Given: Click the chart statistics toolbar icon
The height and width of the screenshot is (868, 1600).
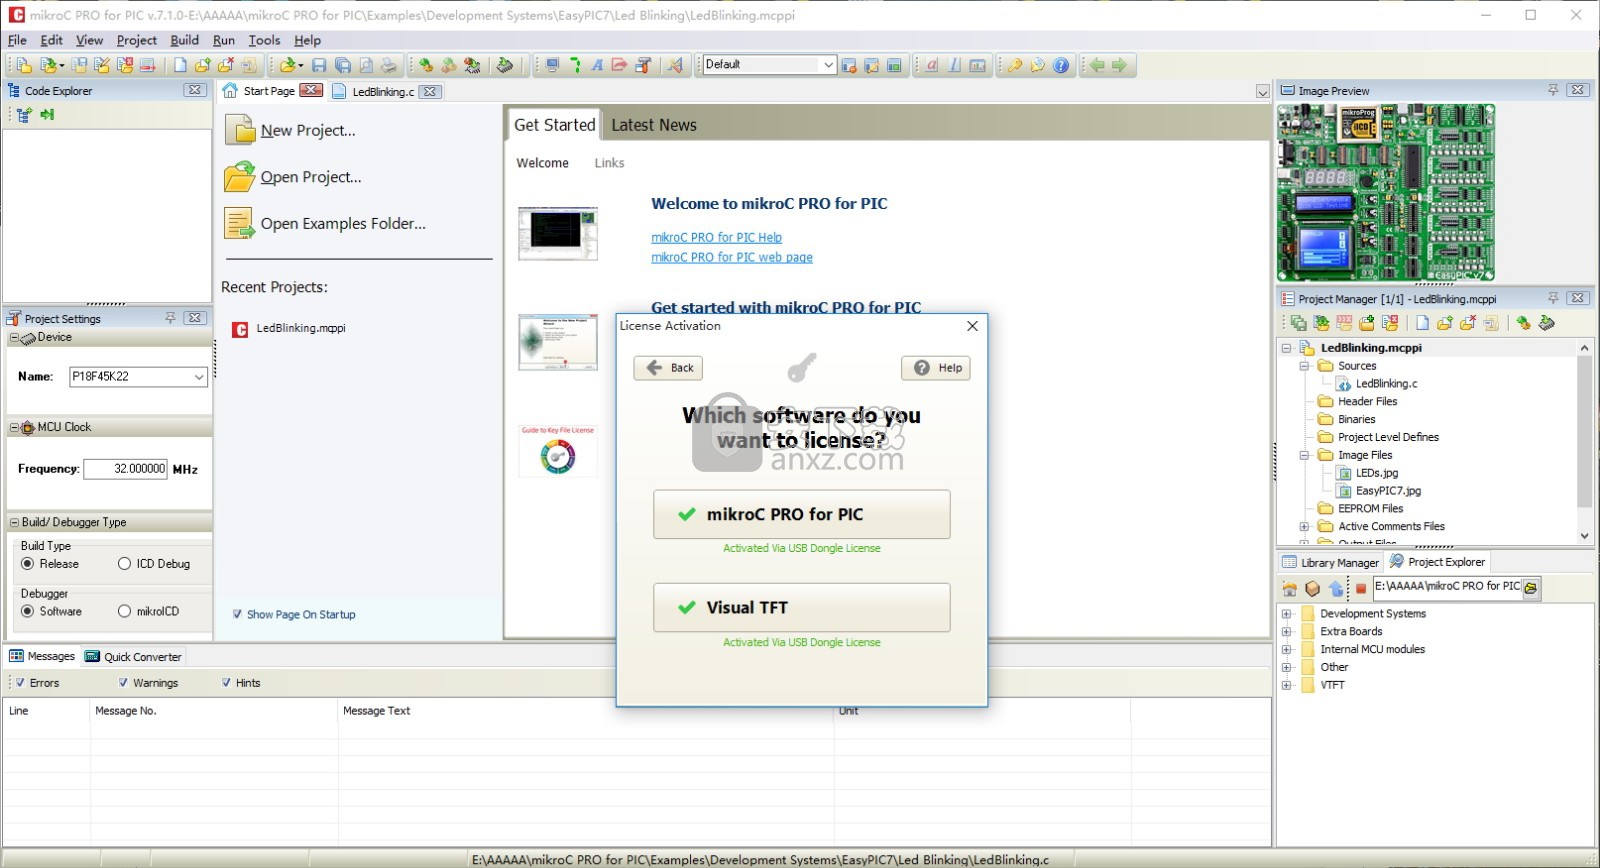Looking at the screenshot, I should click(977, 66).
